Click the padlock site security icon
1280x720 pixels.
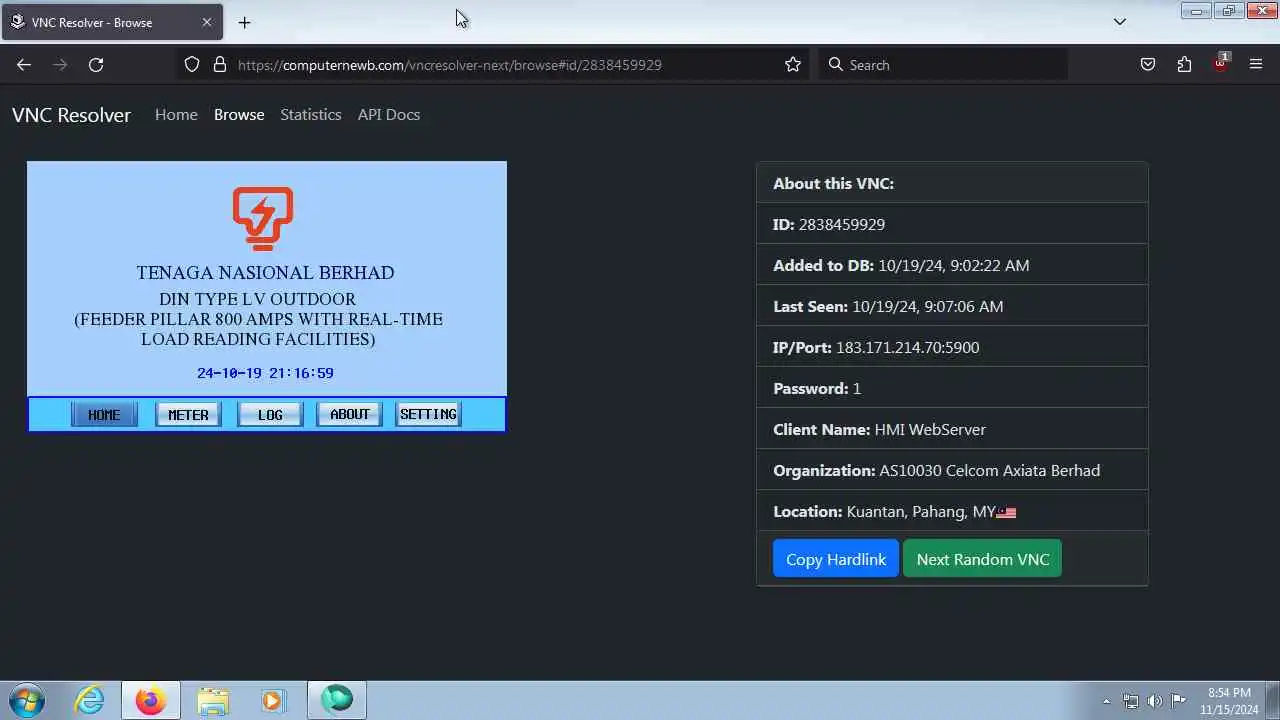coord(220,65)
